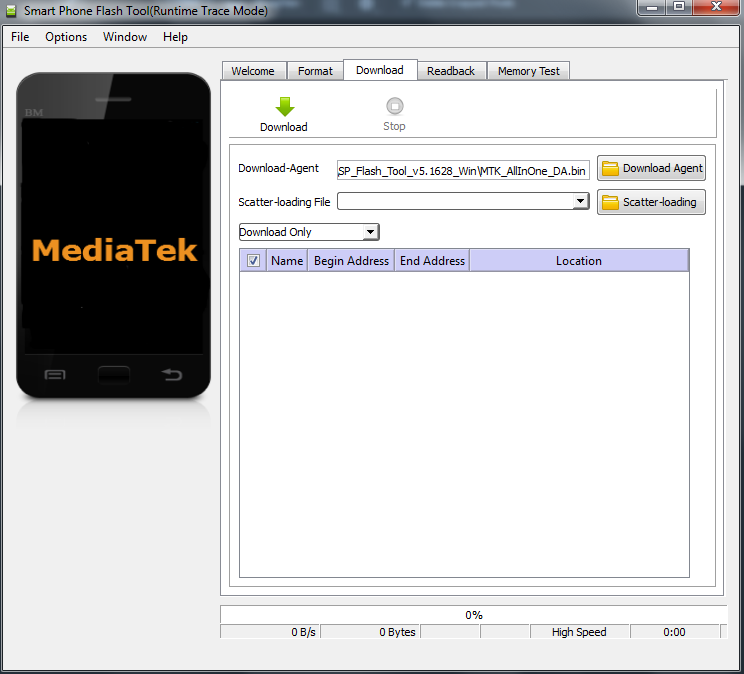
Task: Toggle the select-all checkbox in table header
Action: pyautogui.click(x=253, y=261)
